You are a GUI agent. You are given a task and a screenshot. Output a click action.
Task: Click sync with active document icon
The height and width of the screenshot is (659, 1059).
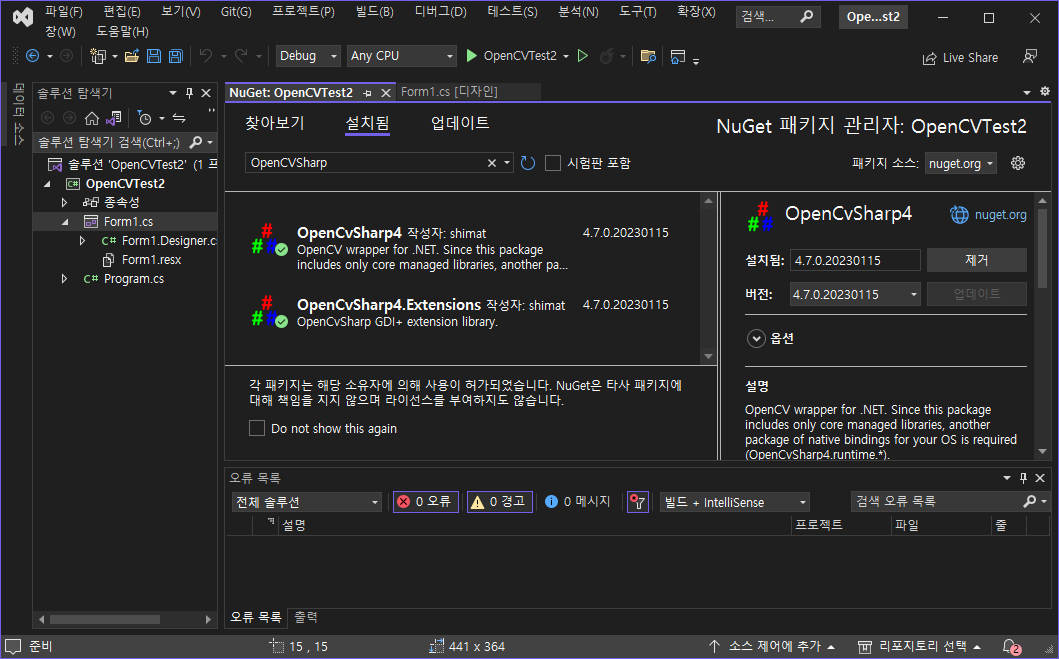pyautogui.click(x=179, y=118)
